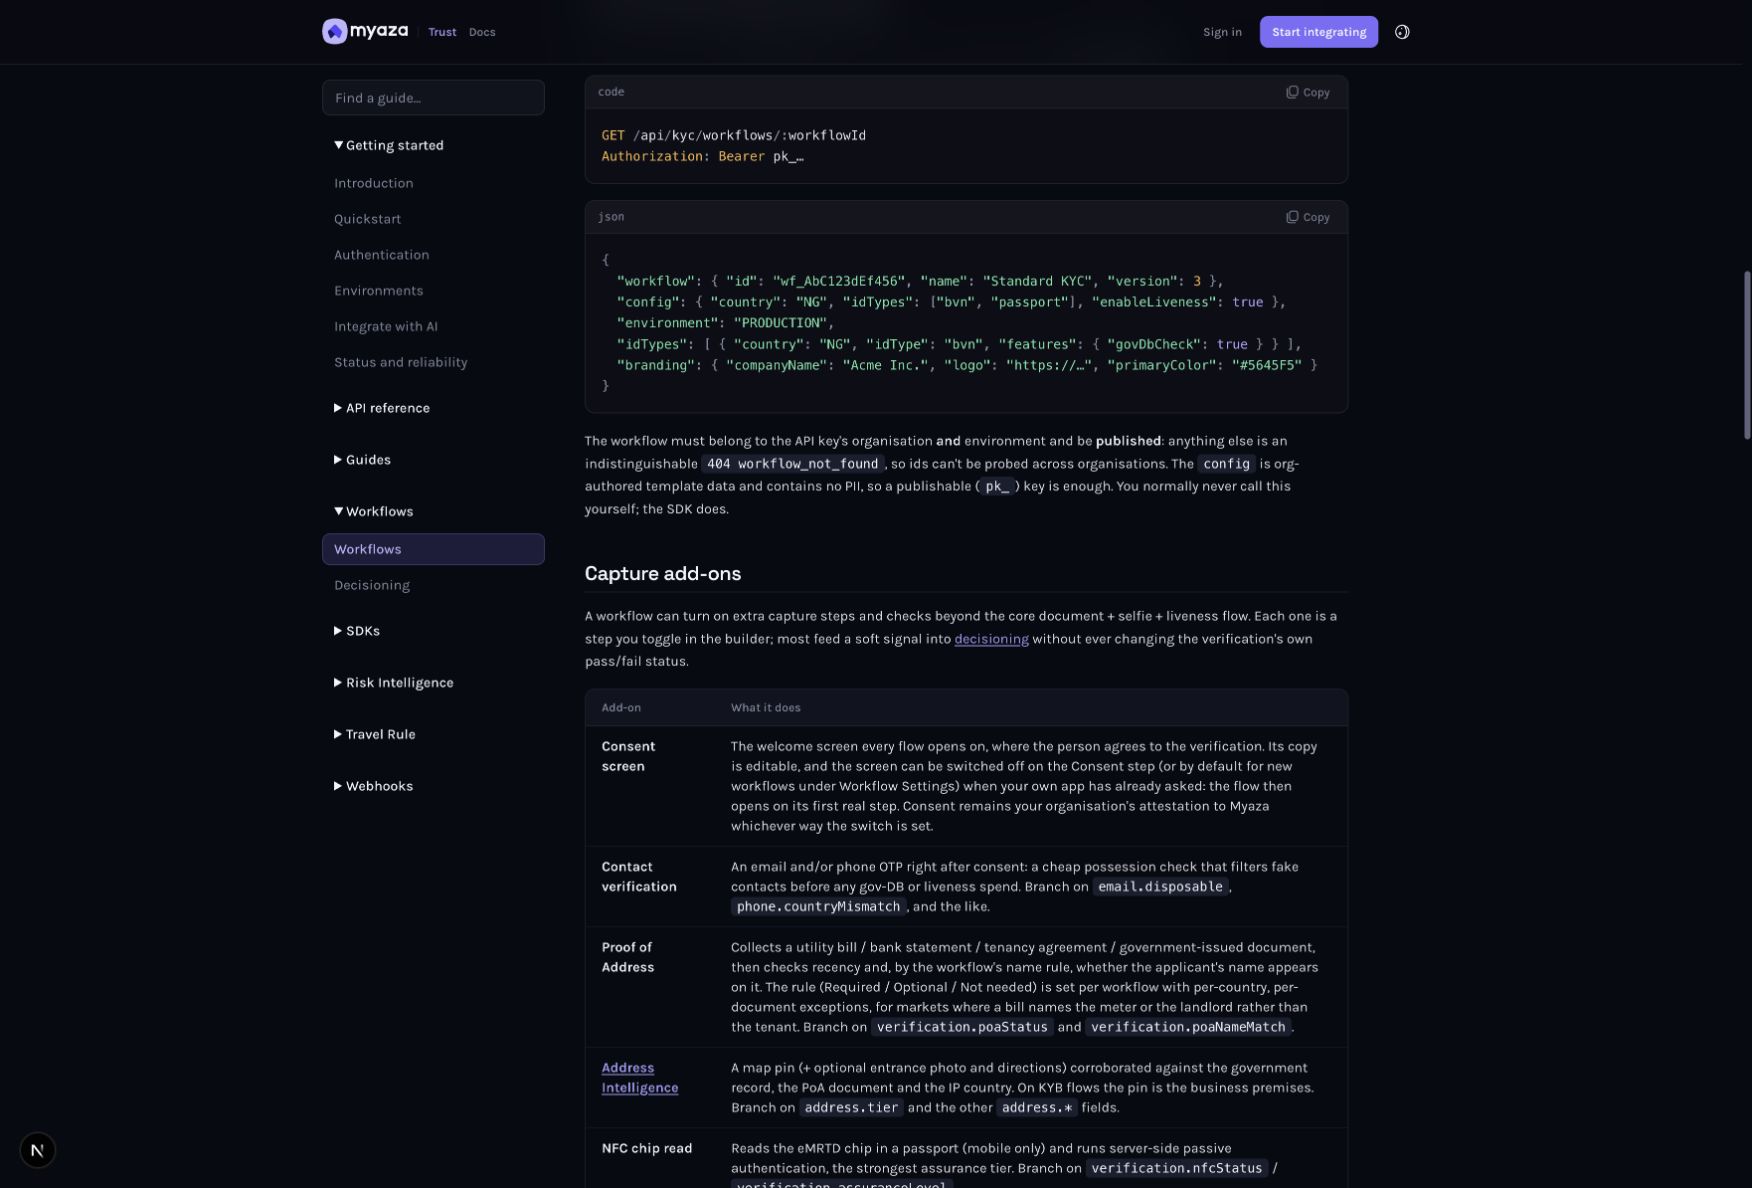
Task: View Status and reliability page
Action: 401,363
